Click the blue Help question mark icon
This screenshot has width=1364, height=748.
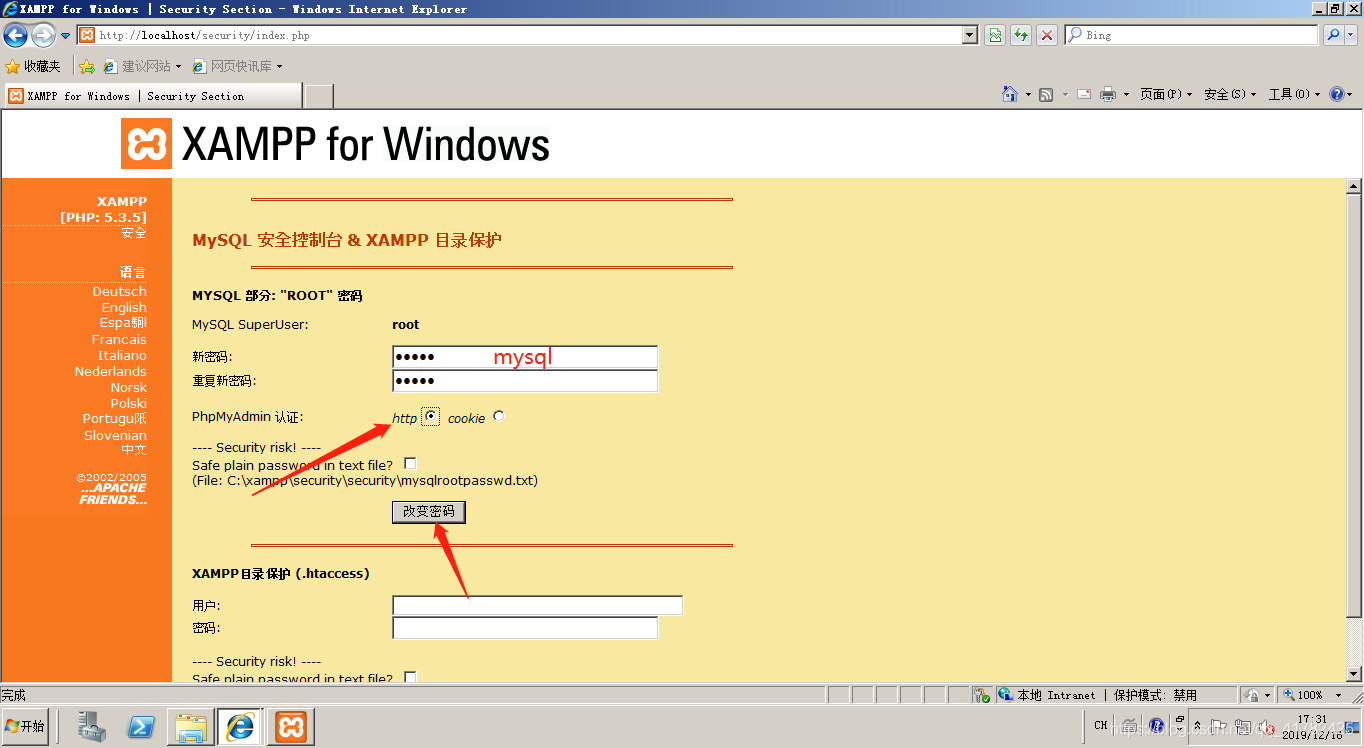pos(1336,94)
